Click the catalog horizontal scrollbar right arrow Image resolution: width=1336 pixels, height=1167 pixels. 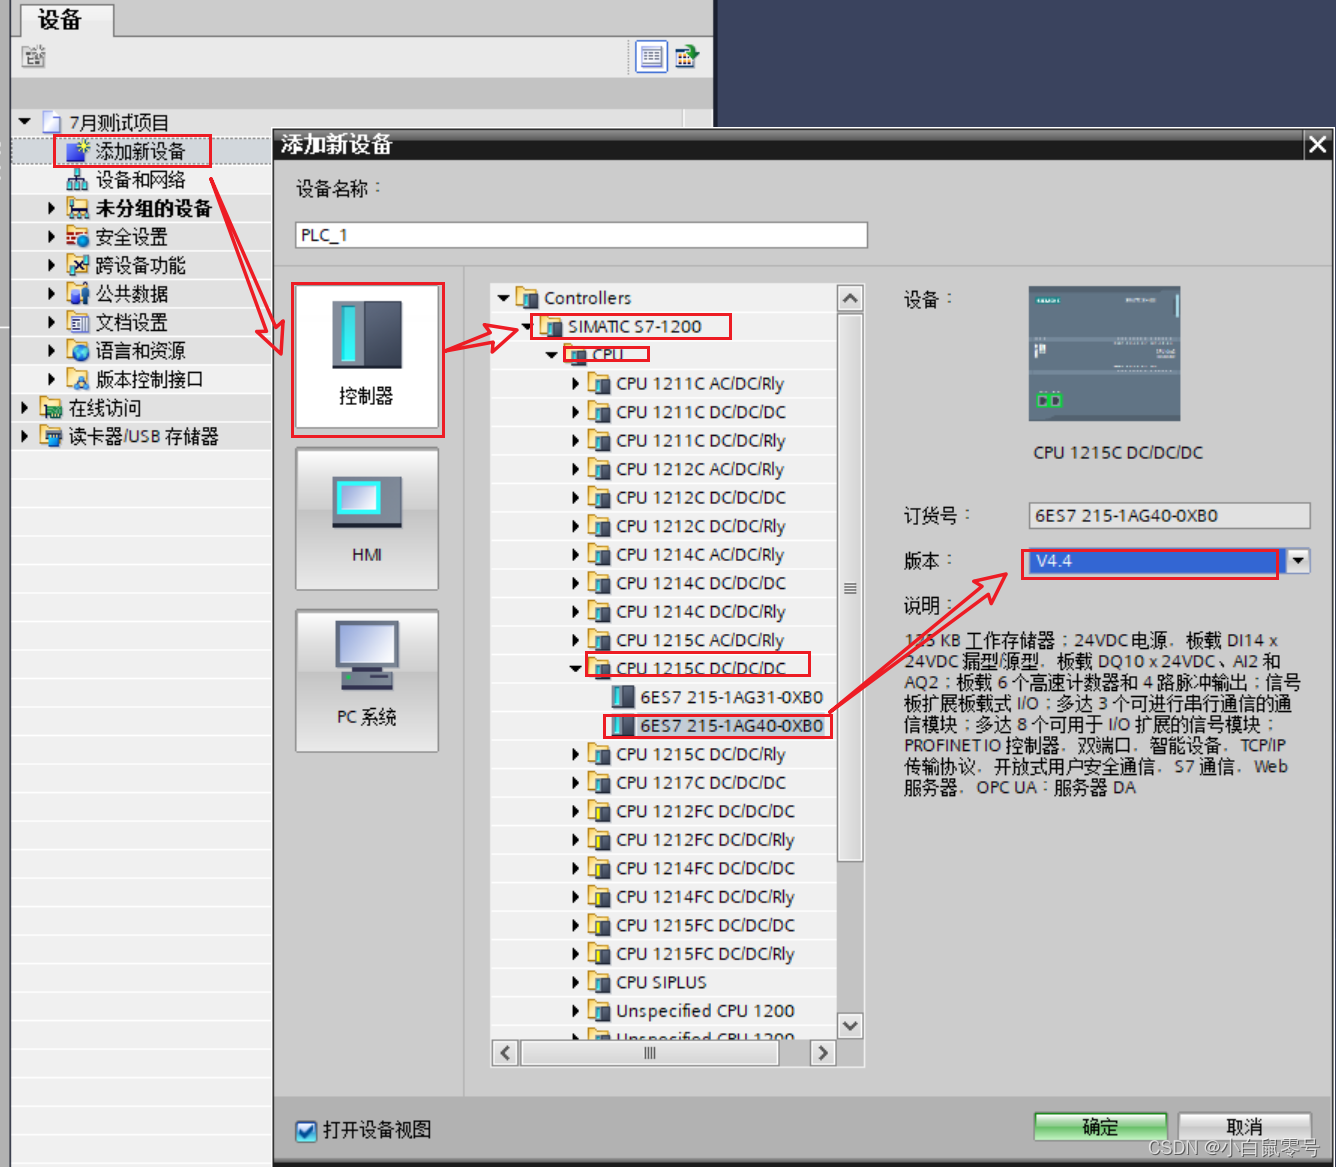(x=823, y=1052)
